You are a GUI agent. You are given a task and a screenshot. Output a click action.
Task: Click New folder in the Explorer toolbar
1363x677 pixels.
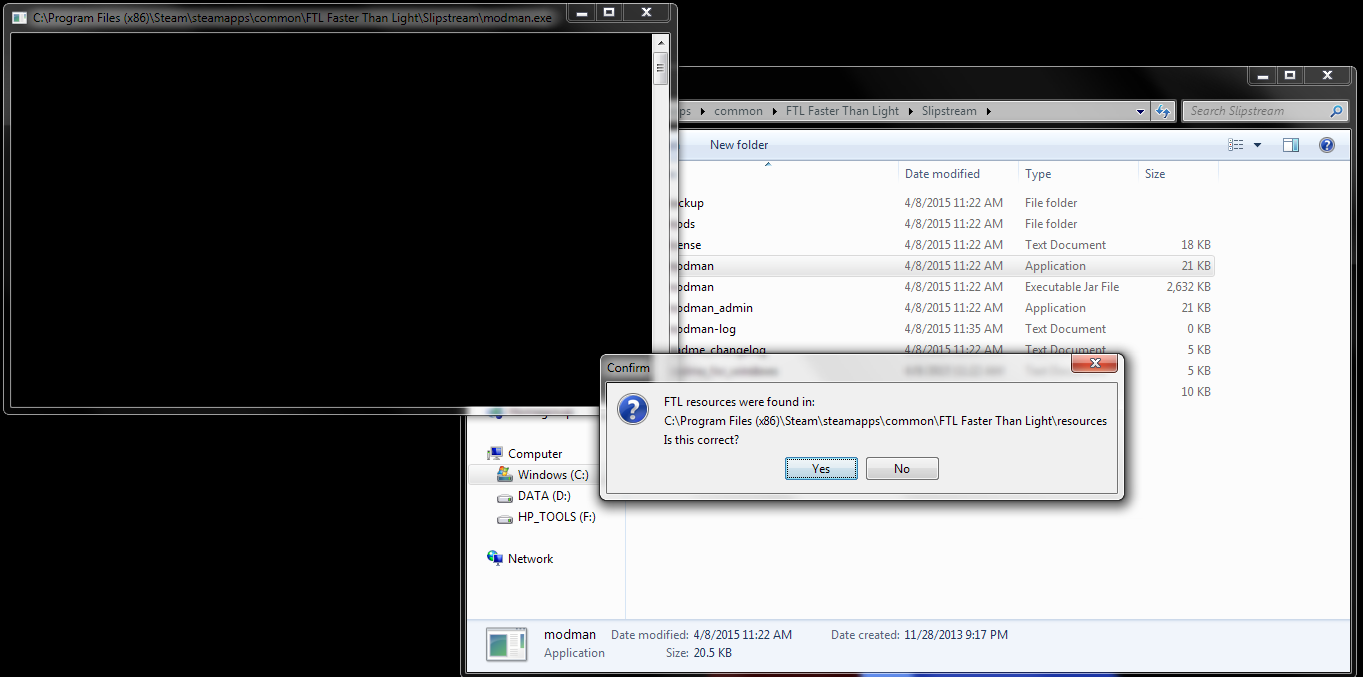[x=739, y=145]
